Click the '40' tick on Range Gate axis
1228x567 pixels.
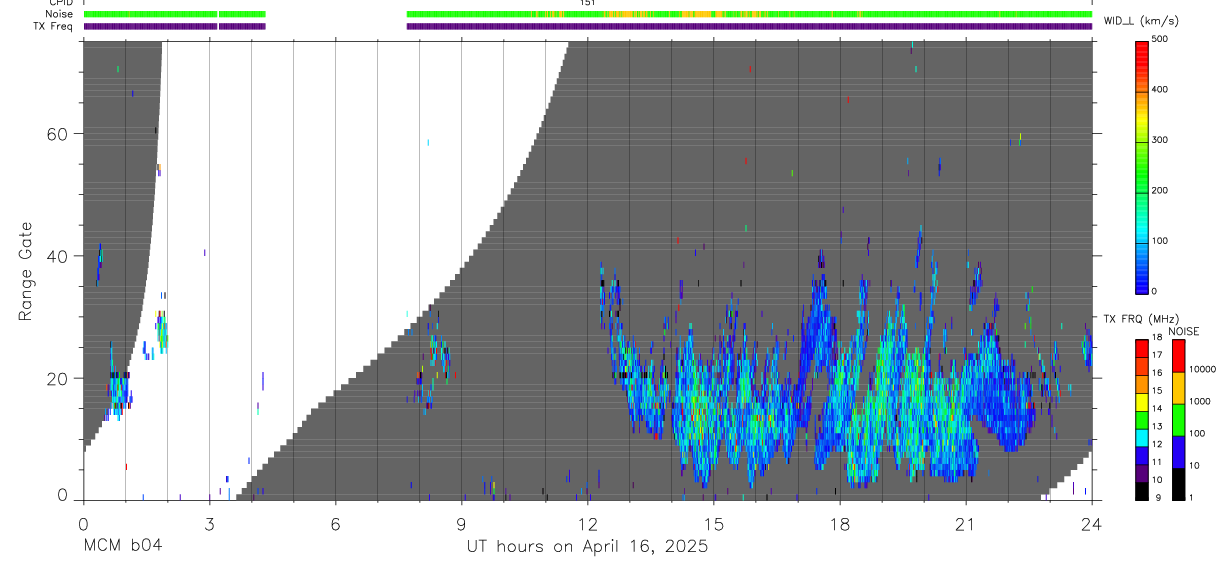57,256
